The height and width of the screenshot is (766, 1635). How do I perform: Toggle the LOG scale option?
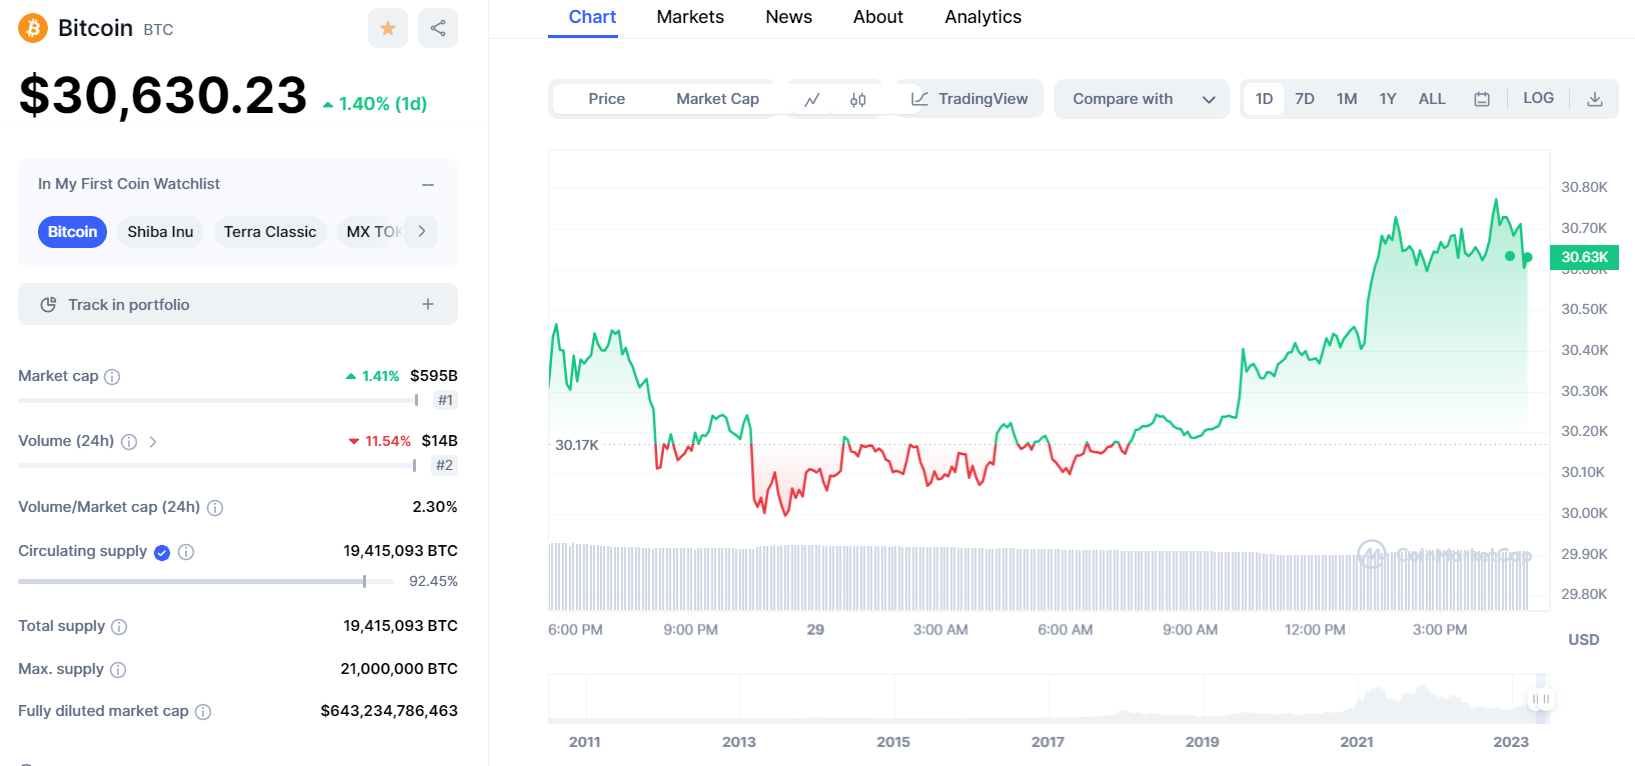pyautogui.click(x=1538, y=98)
